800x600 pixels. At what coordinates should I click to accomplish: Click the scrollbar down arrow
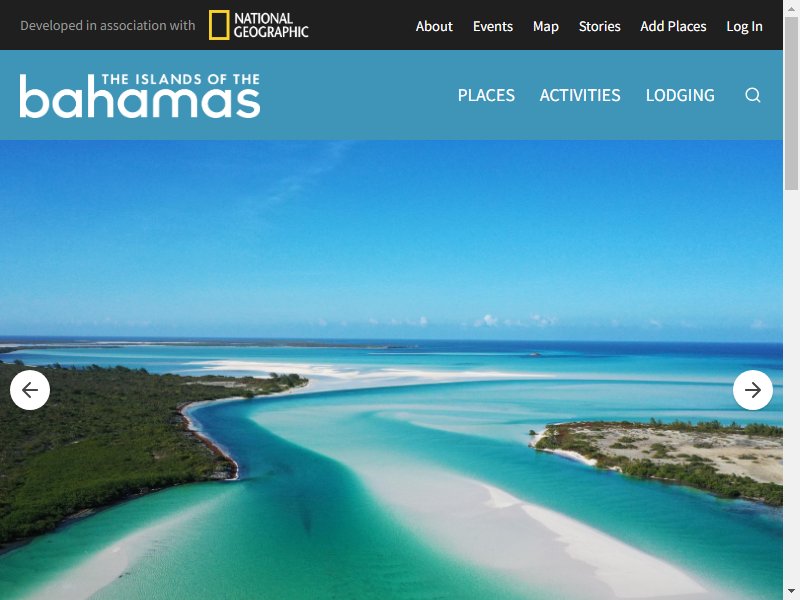tap(791, 592)
